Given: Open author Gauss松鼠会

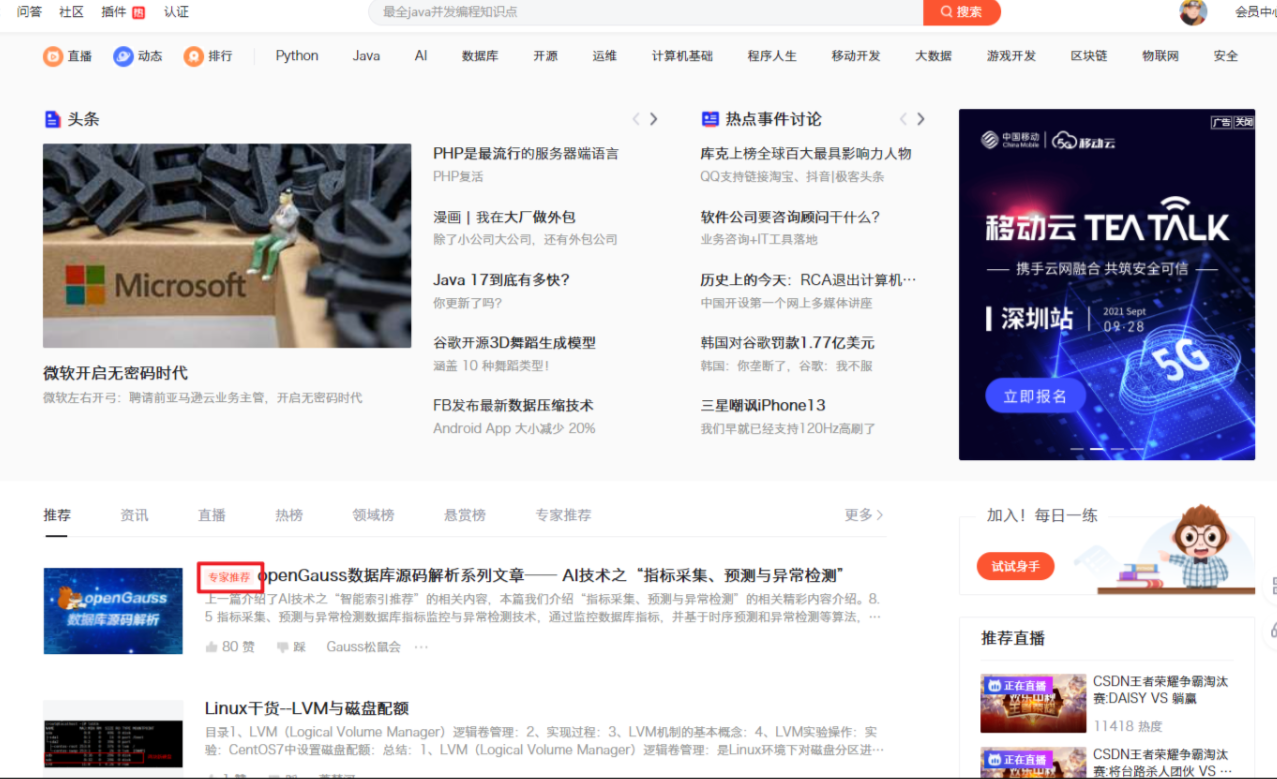Looking at the screenshot, I should [x=363, y=647].
